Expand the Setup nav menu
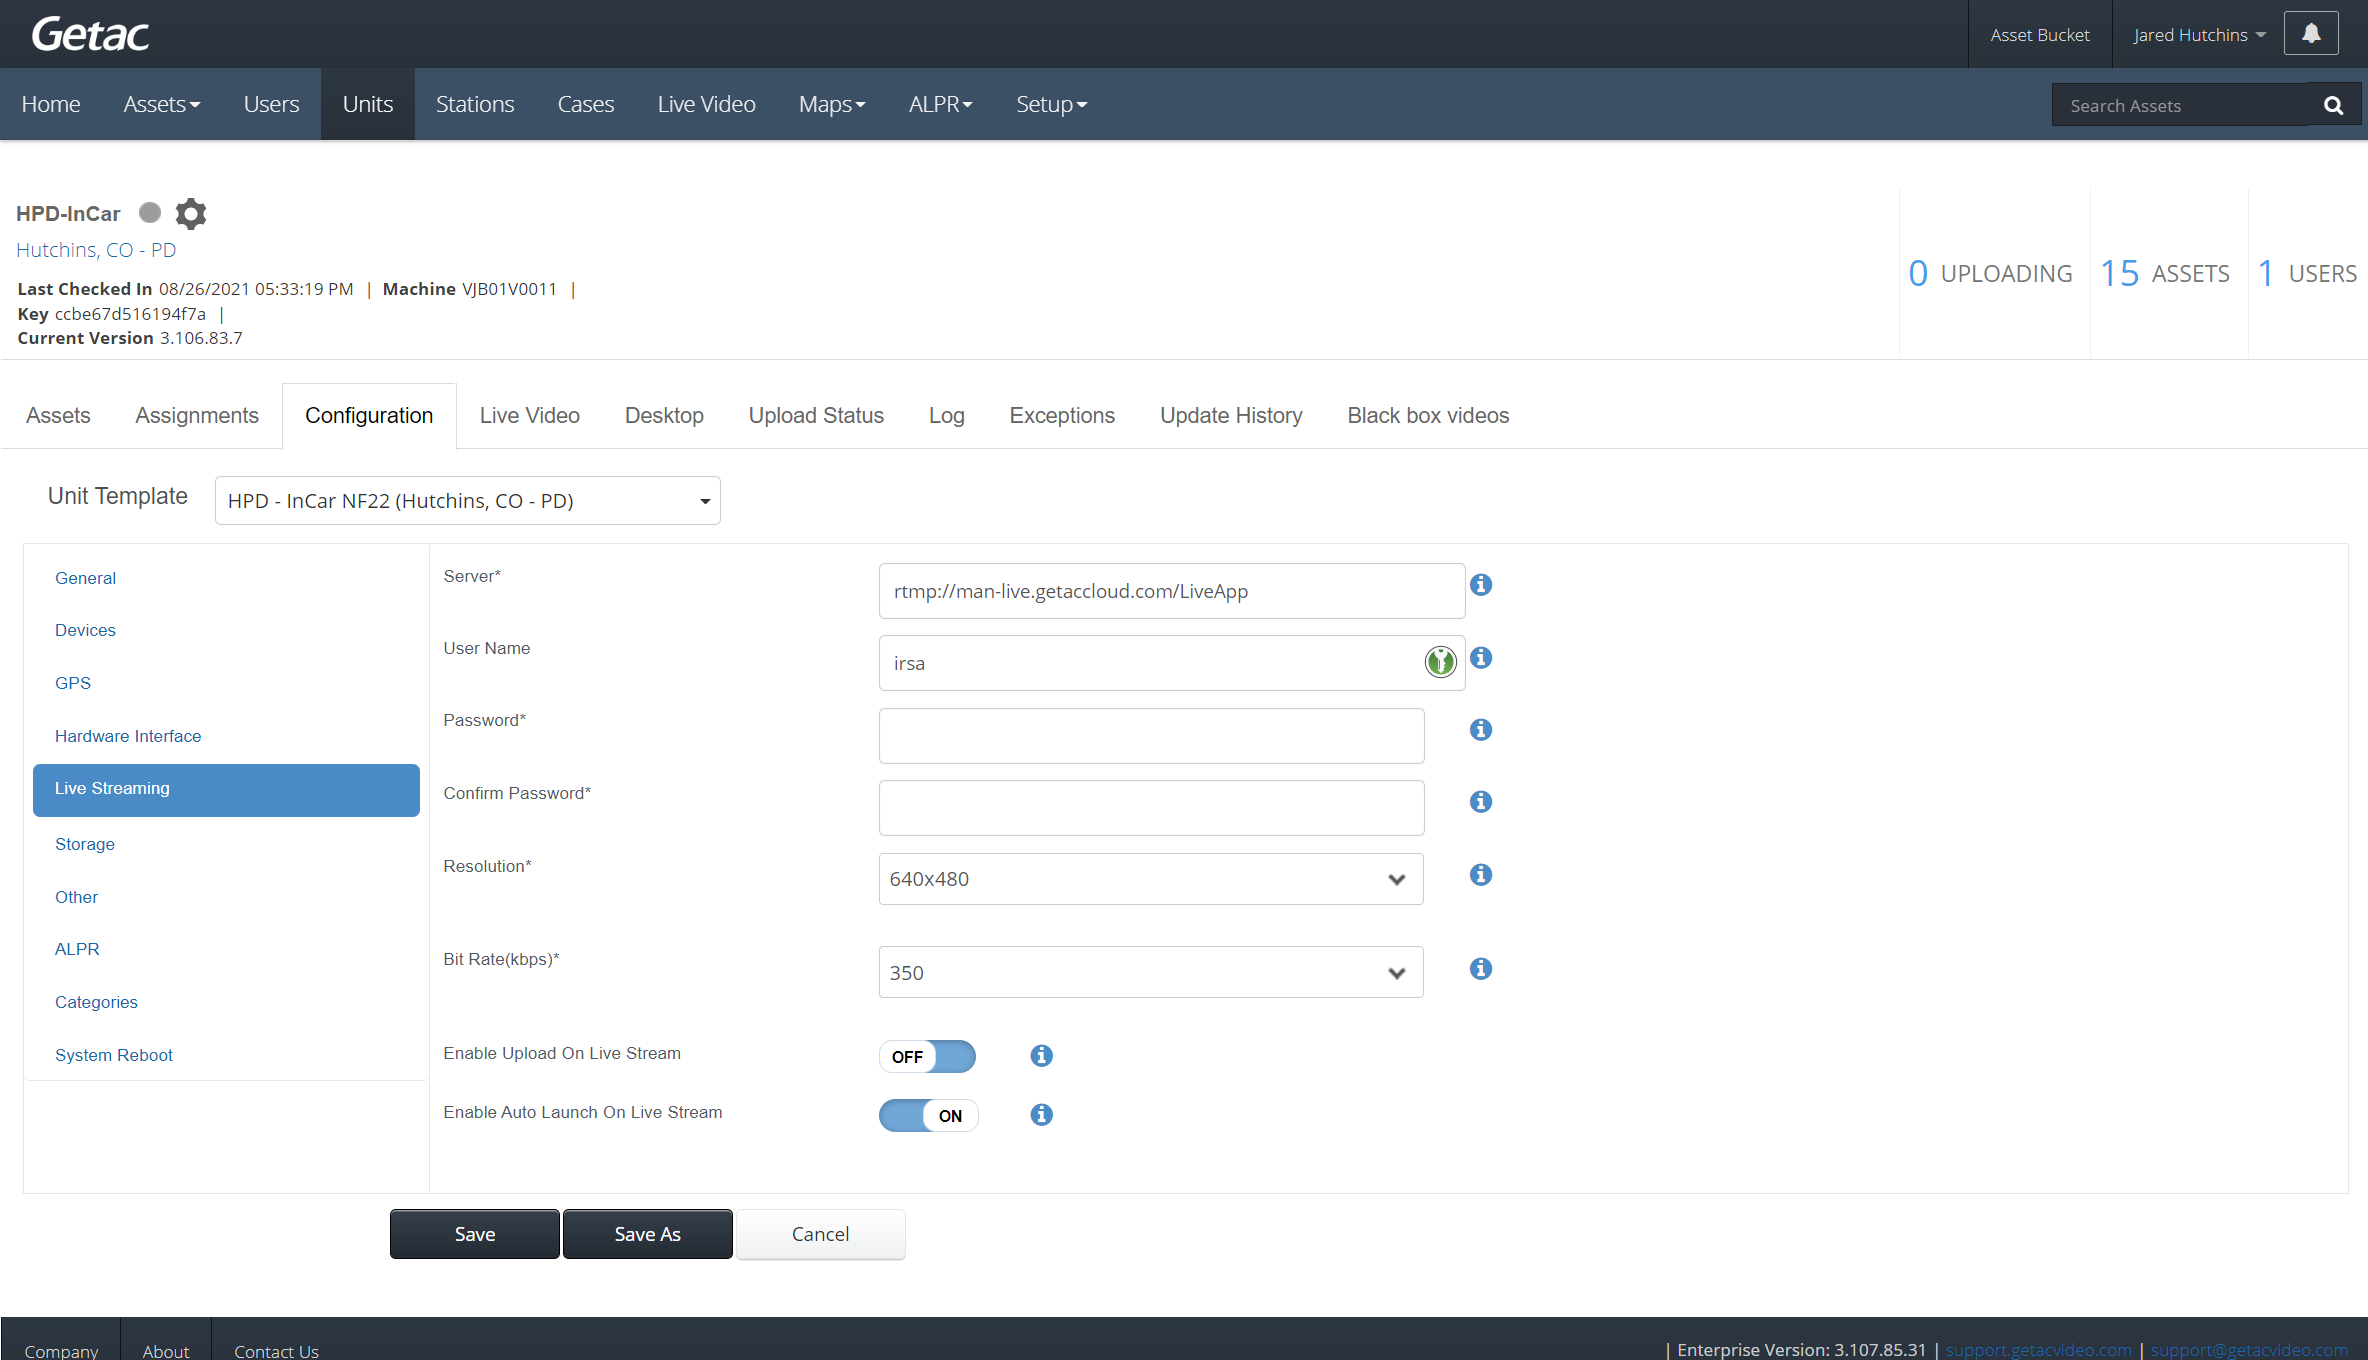The height and width of the screenshot is (1360, 2368). click(x=1051, y=104)
